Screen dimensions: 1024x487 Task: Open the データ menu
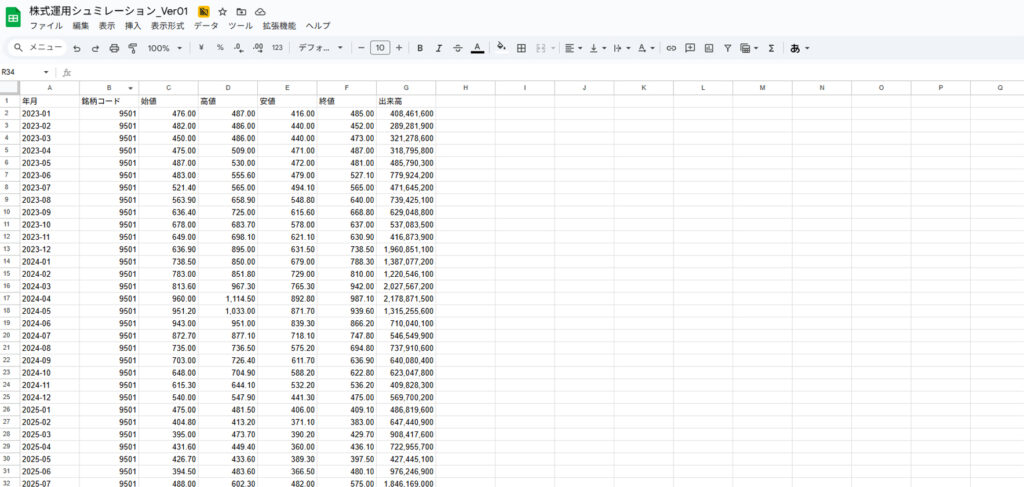coord(206,25)
